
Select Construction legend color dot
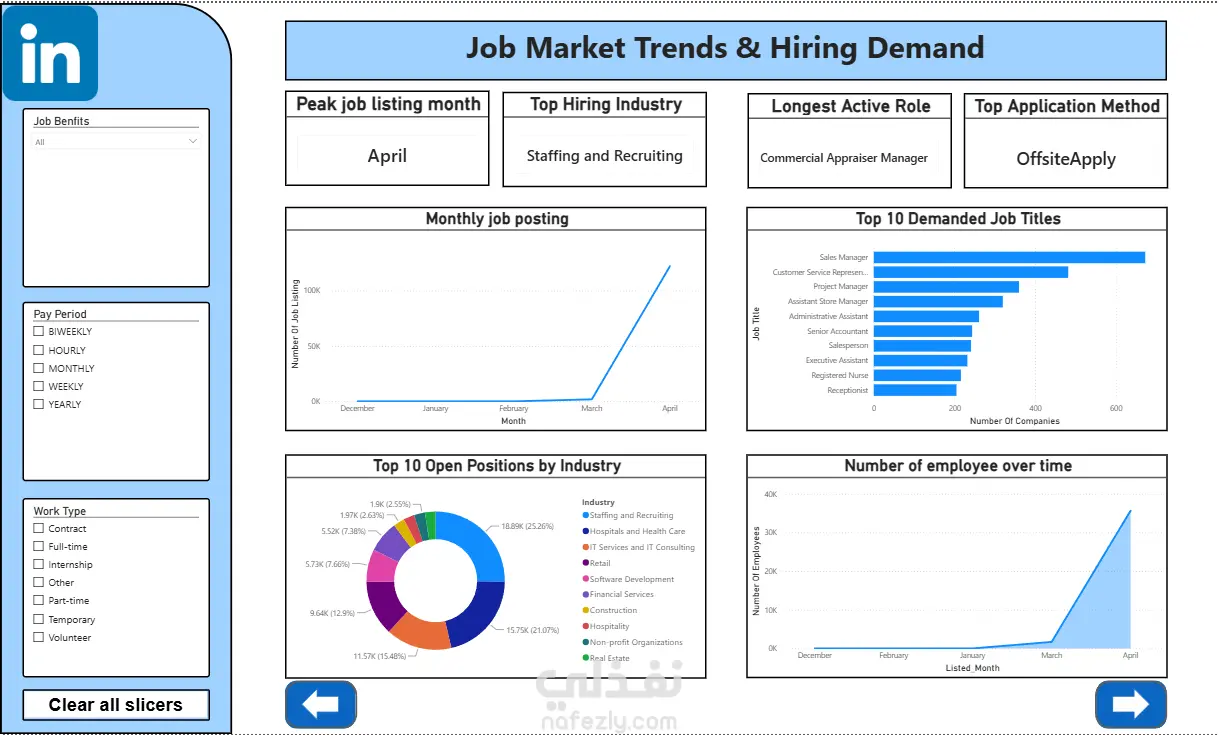click(x=585, y=610)
